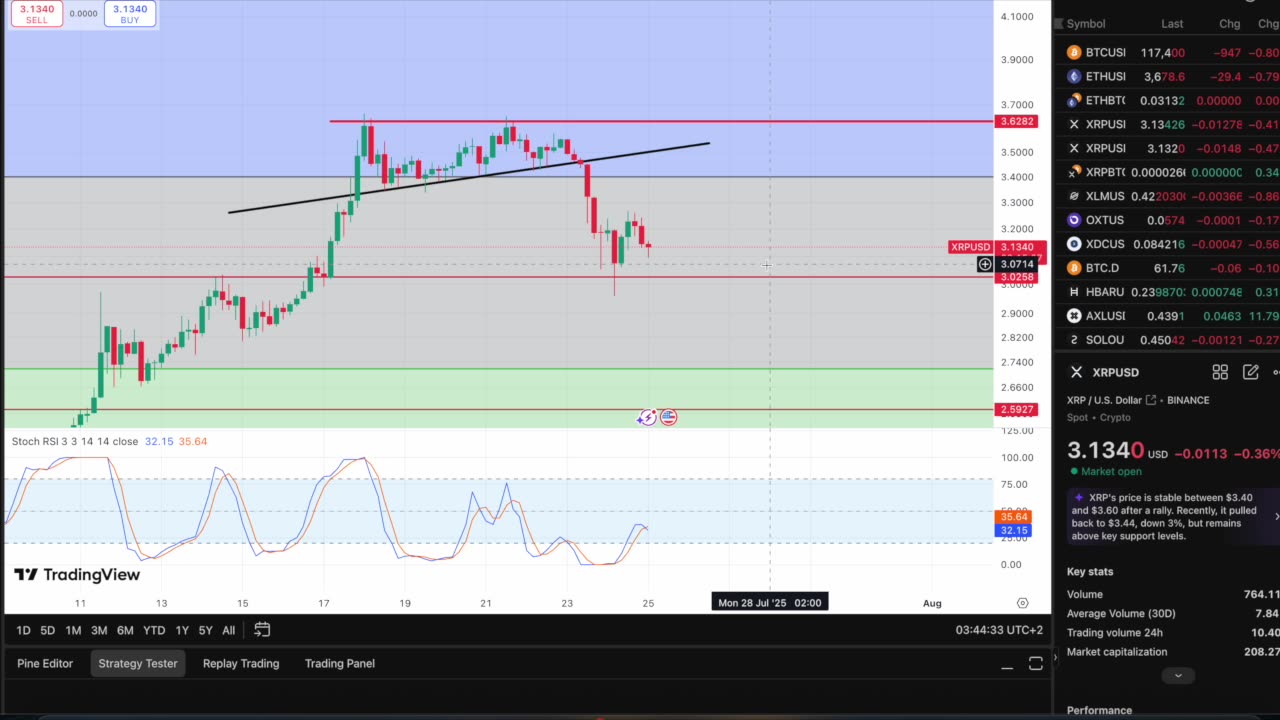Open the Pine Editor tab
This screenshot has height=720, width=1280.
pyautogui.click(x=45, y=664)
